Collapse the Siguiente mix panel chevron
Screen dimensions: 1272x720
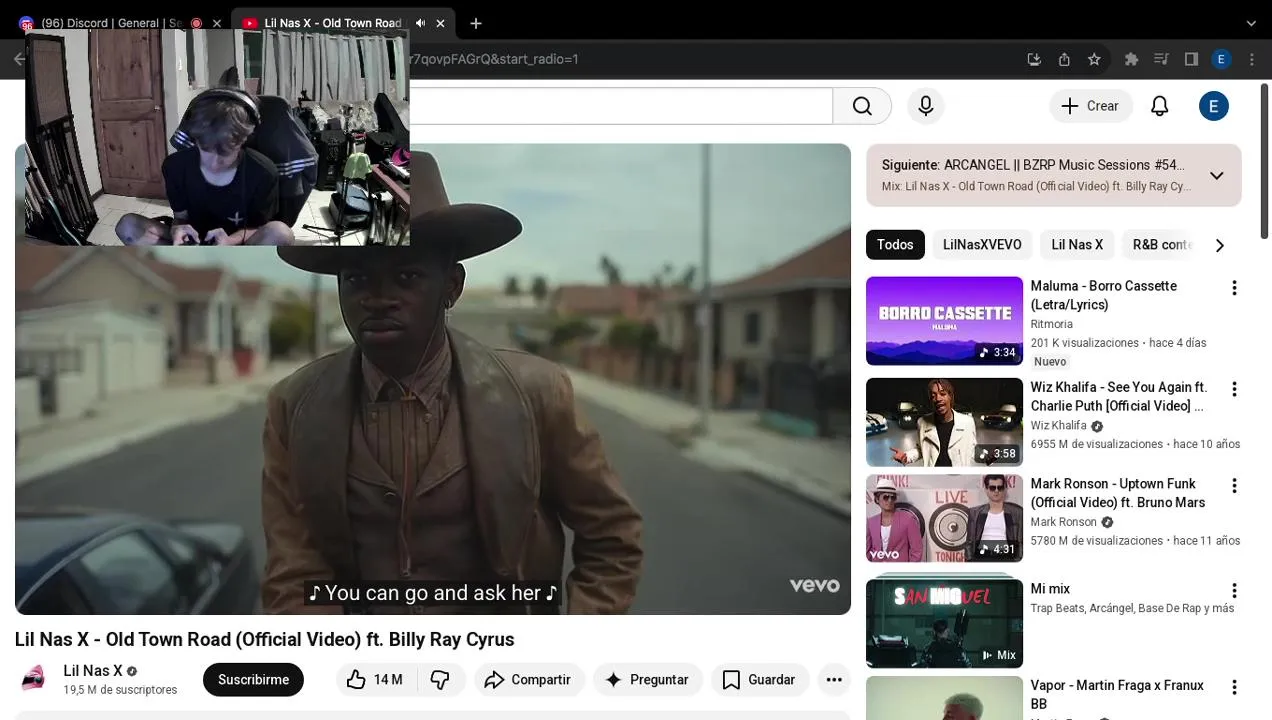pyautogui.click(x=1217, y=176)
